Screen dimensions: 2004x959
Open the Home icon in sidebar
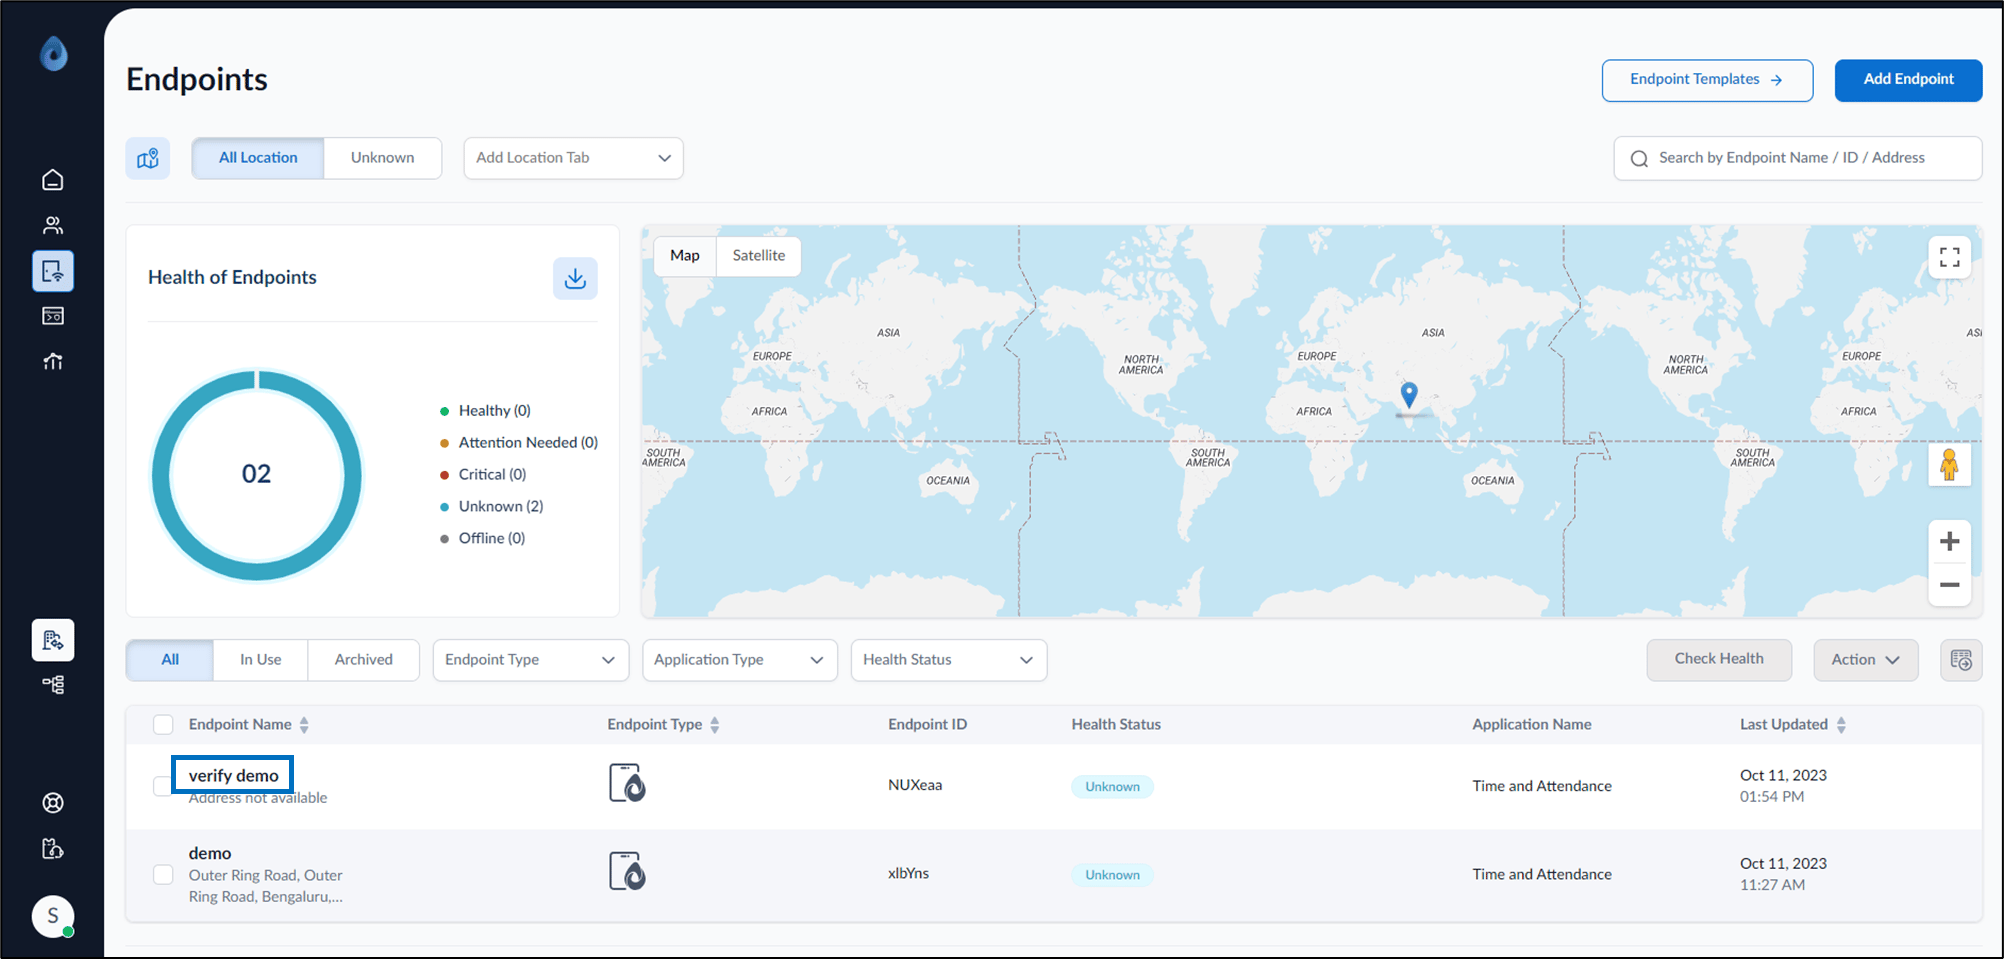[53, 179]
